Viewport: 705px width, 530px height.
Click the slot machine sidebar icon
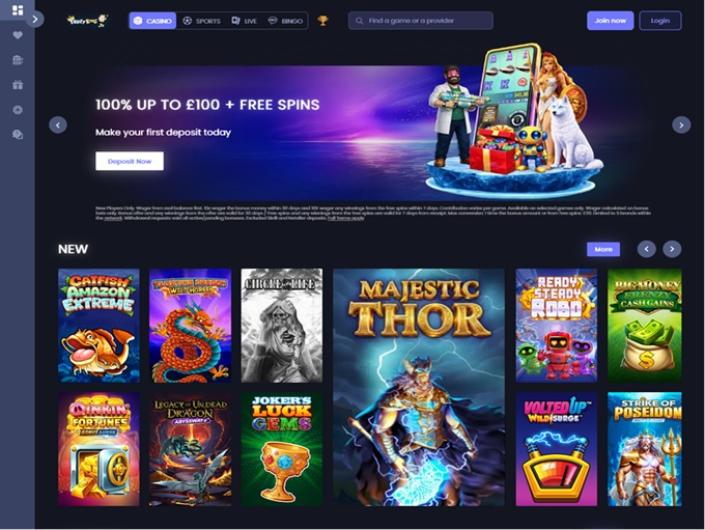coord(18,60)
